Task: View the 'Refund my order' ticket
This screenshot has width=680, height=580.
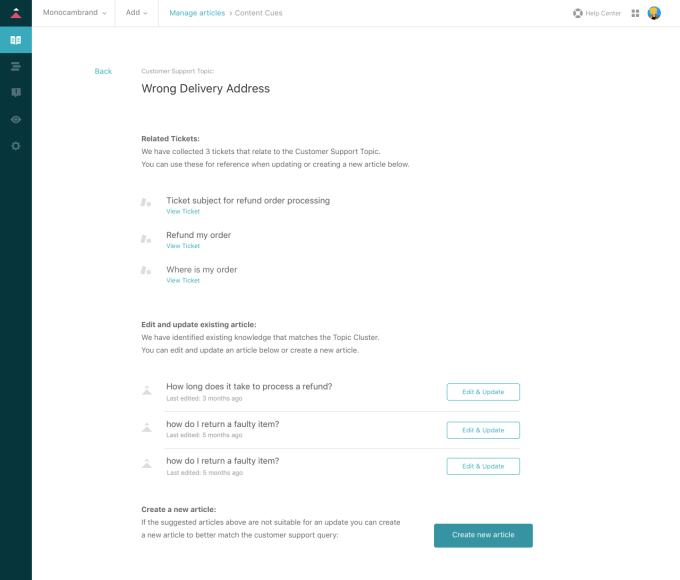Action: tap(183, 246)
